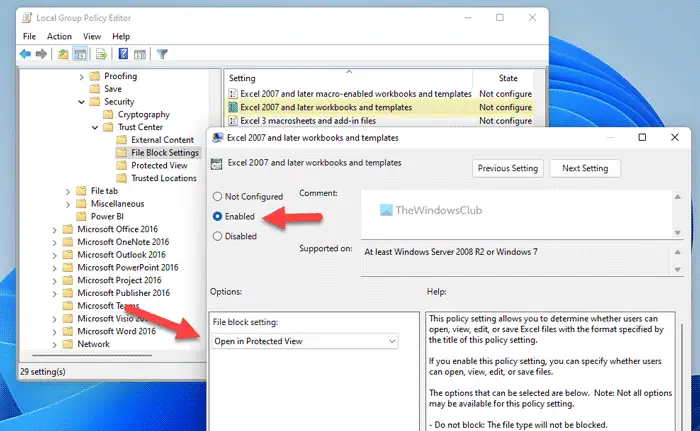Select the Not Configured radio button

217,197
